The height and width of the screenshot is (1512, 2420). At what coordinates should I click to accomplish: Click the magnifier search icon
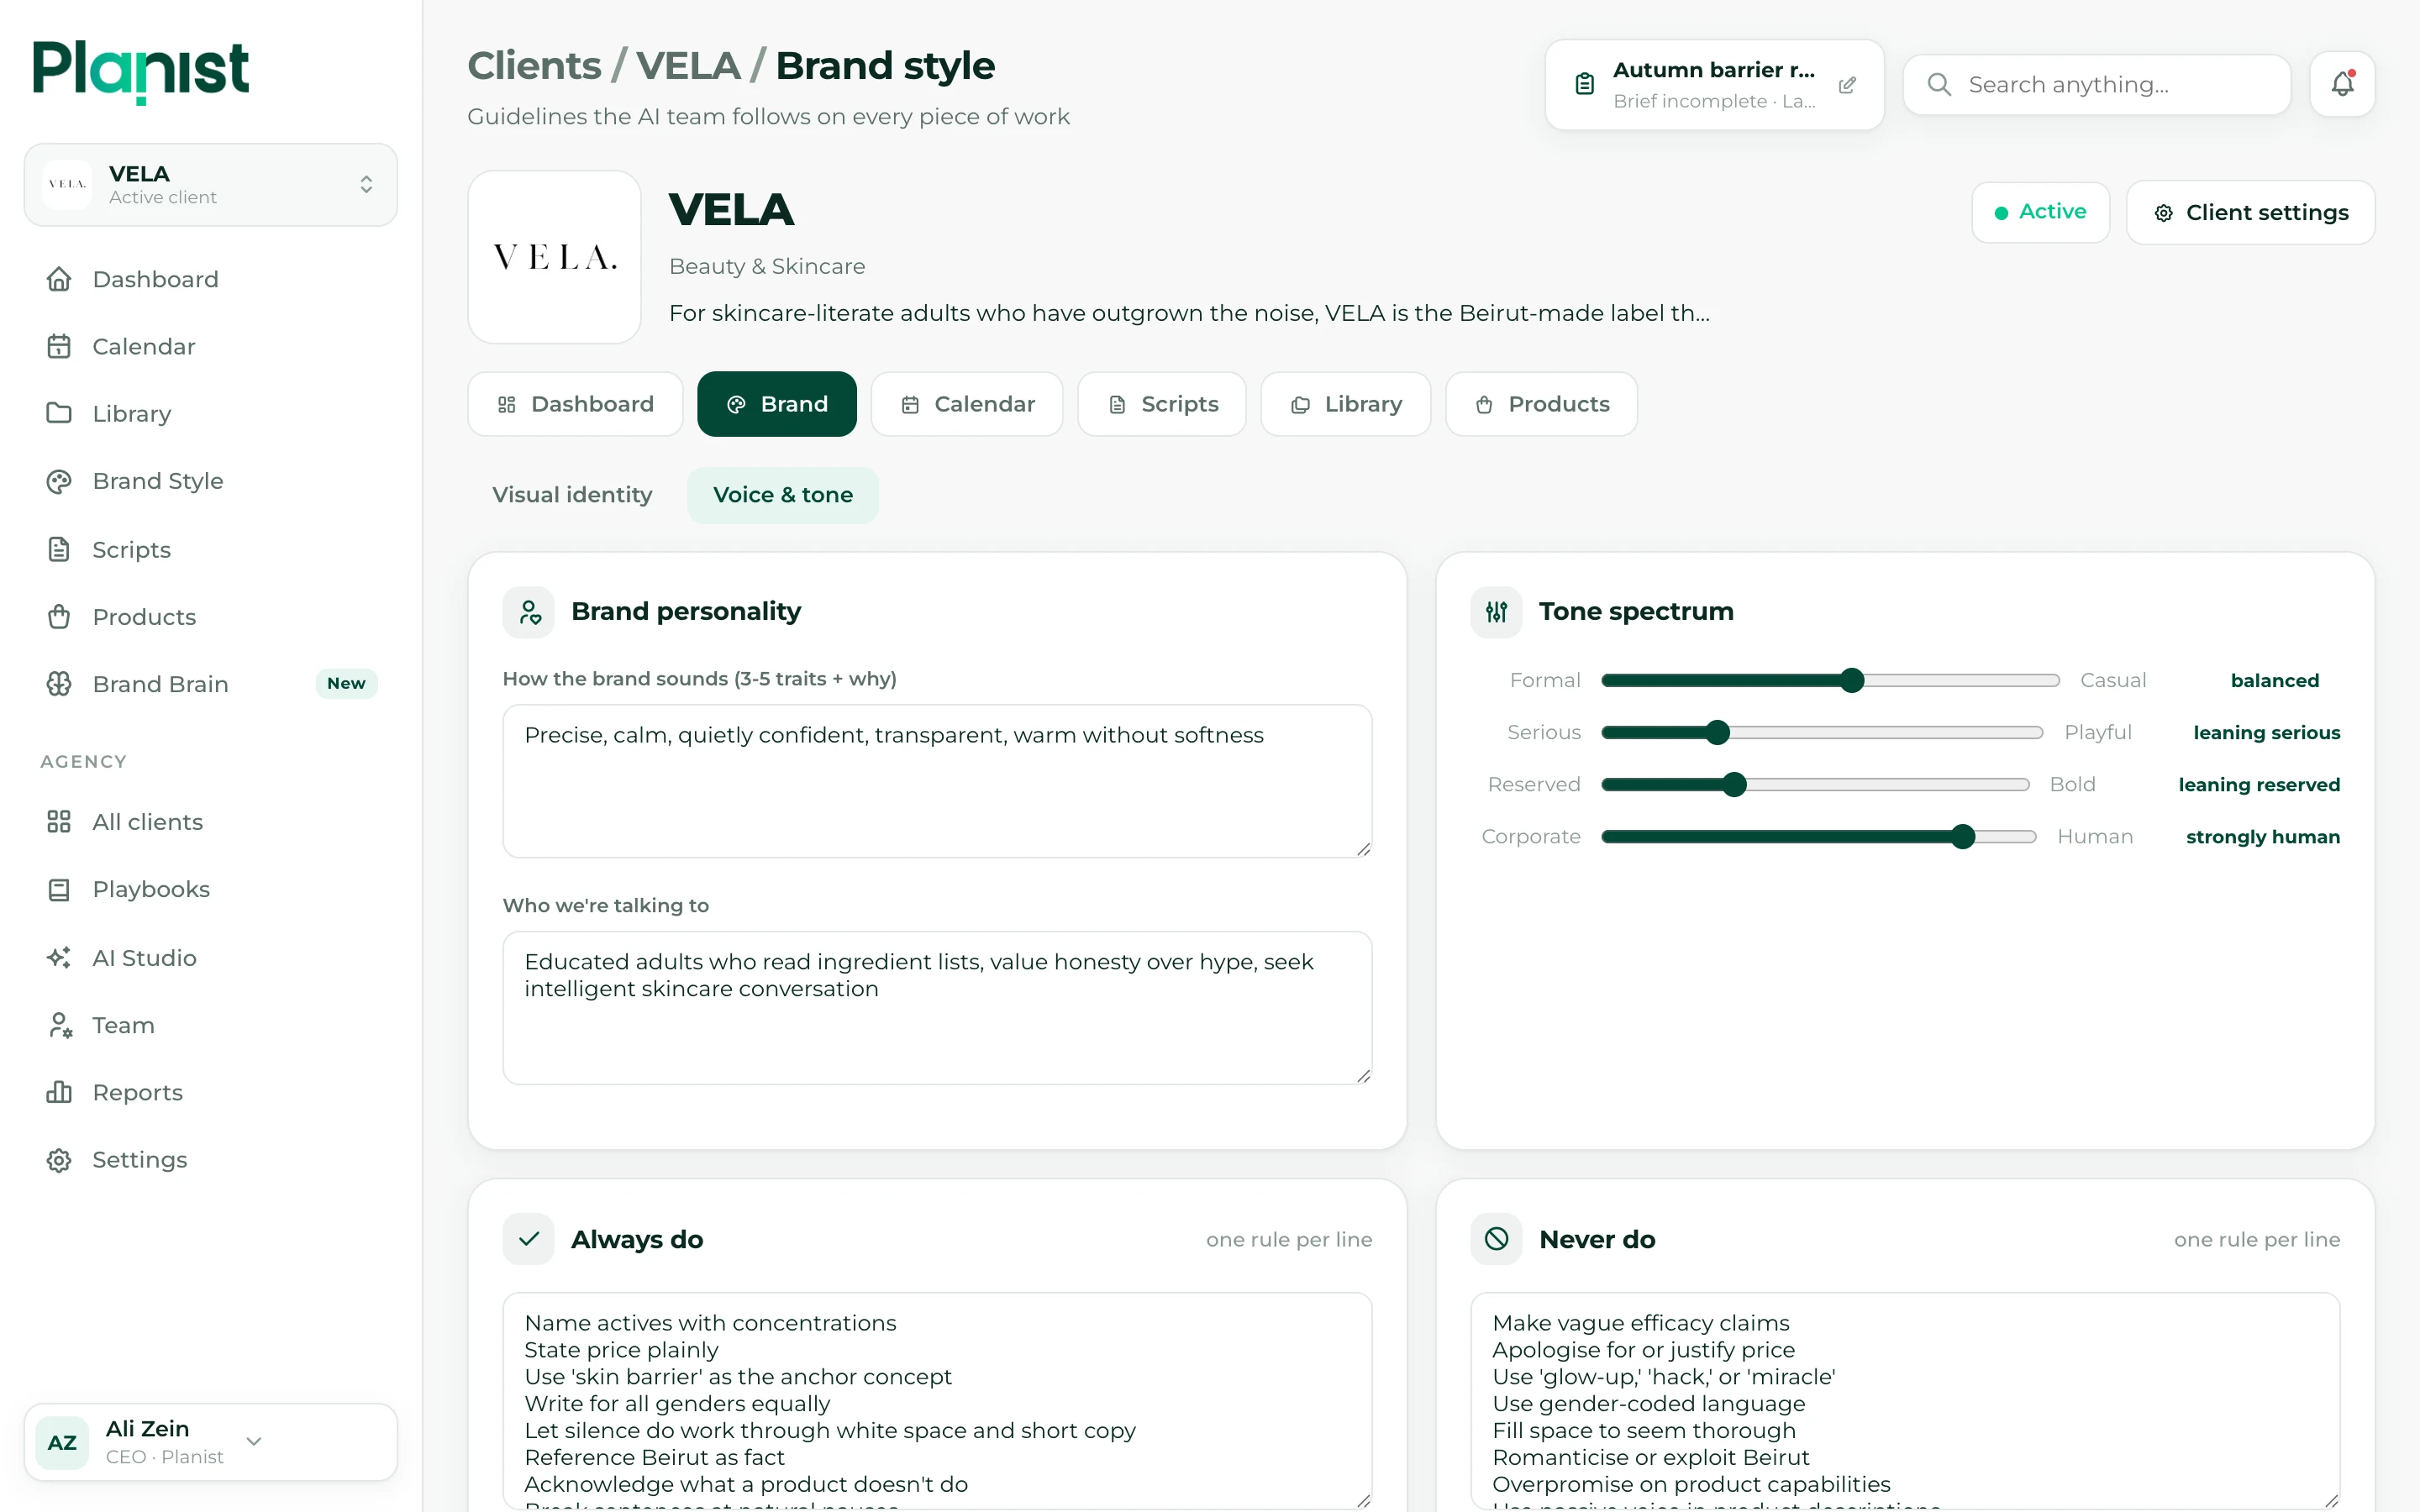click(x=1939, y=85)
